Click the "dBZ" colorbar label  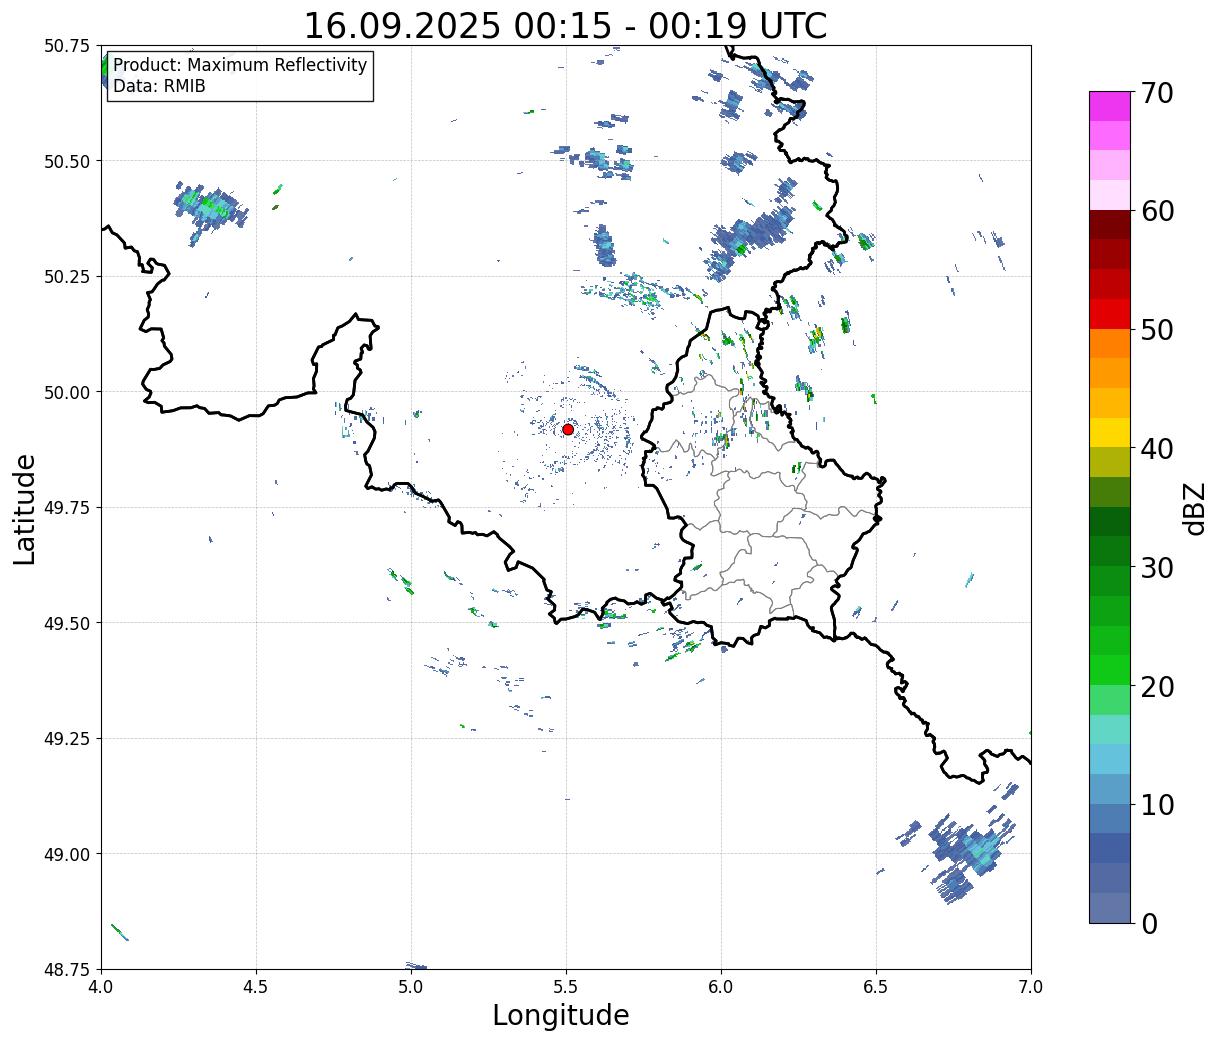pos(1195,507)
